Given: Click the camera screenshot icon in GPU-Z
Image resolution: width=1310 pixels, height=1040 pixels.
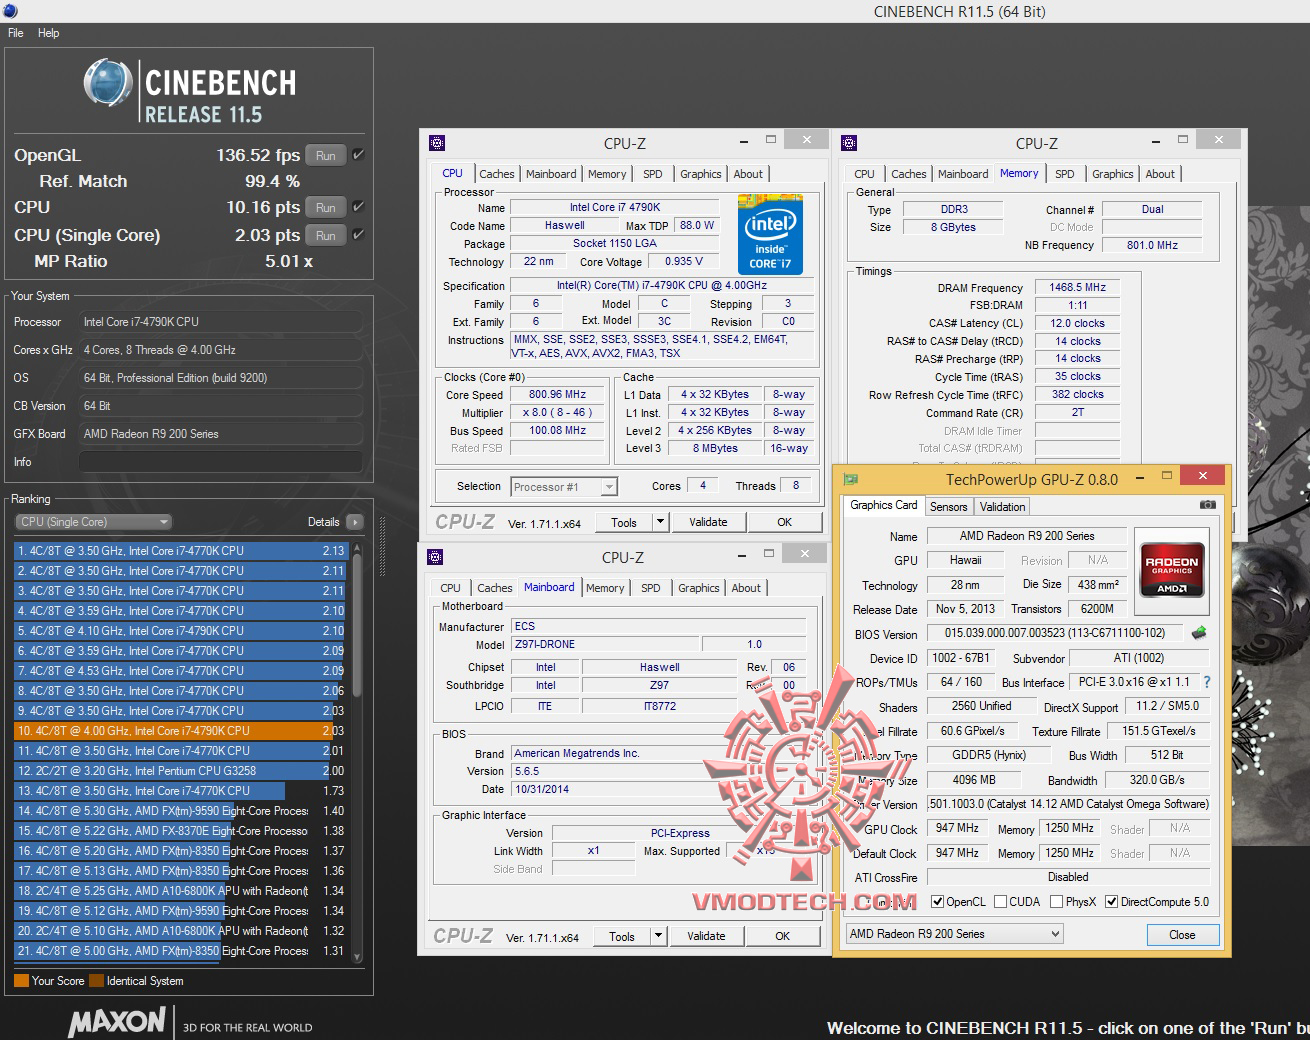Looking at the screenshot, I should pyautogui.click(x=1207, y=506).
